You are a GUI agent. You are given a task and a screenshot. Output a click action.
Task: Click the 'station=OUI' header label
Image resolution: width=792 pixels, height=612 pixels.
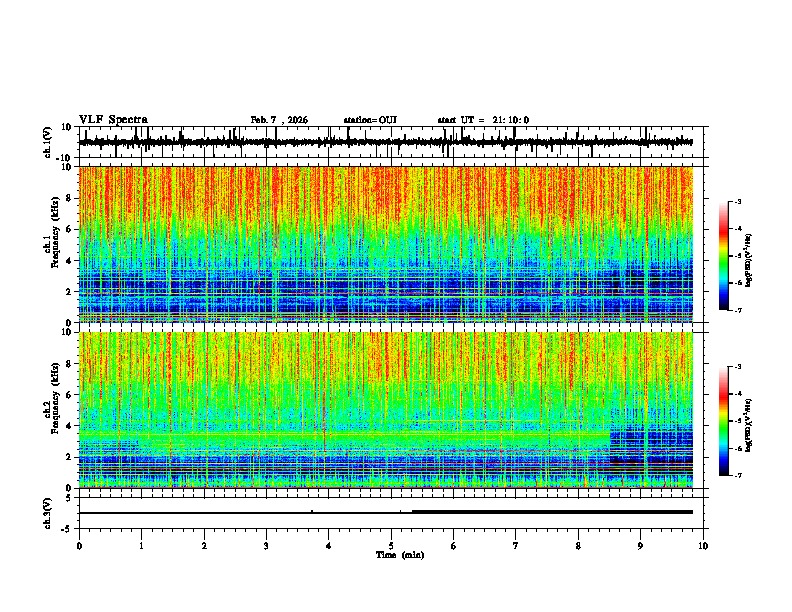coord(370,120)
